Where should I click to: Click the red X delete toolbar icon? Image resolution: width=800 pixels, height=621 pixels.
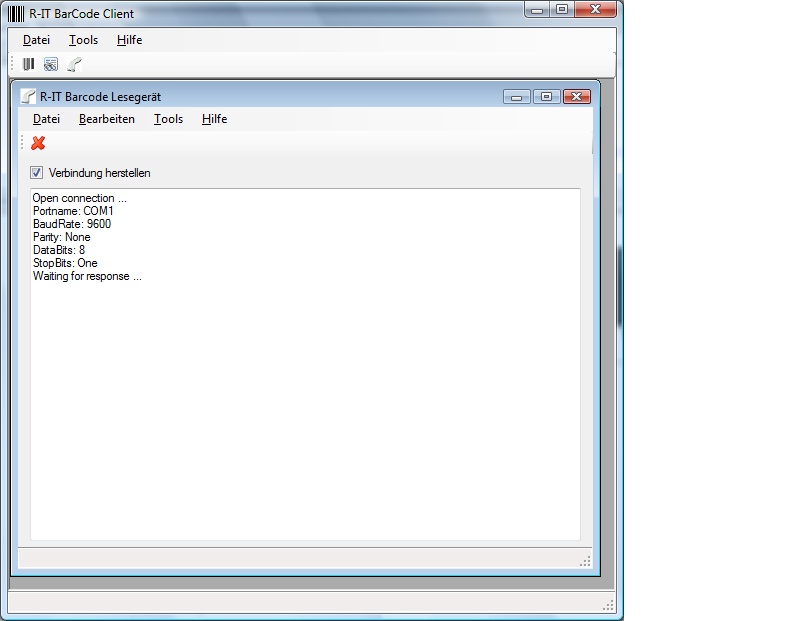38,143
